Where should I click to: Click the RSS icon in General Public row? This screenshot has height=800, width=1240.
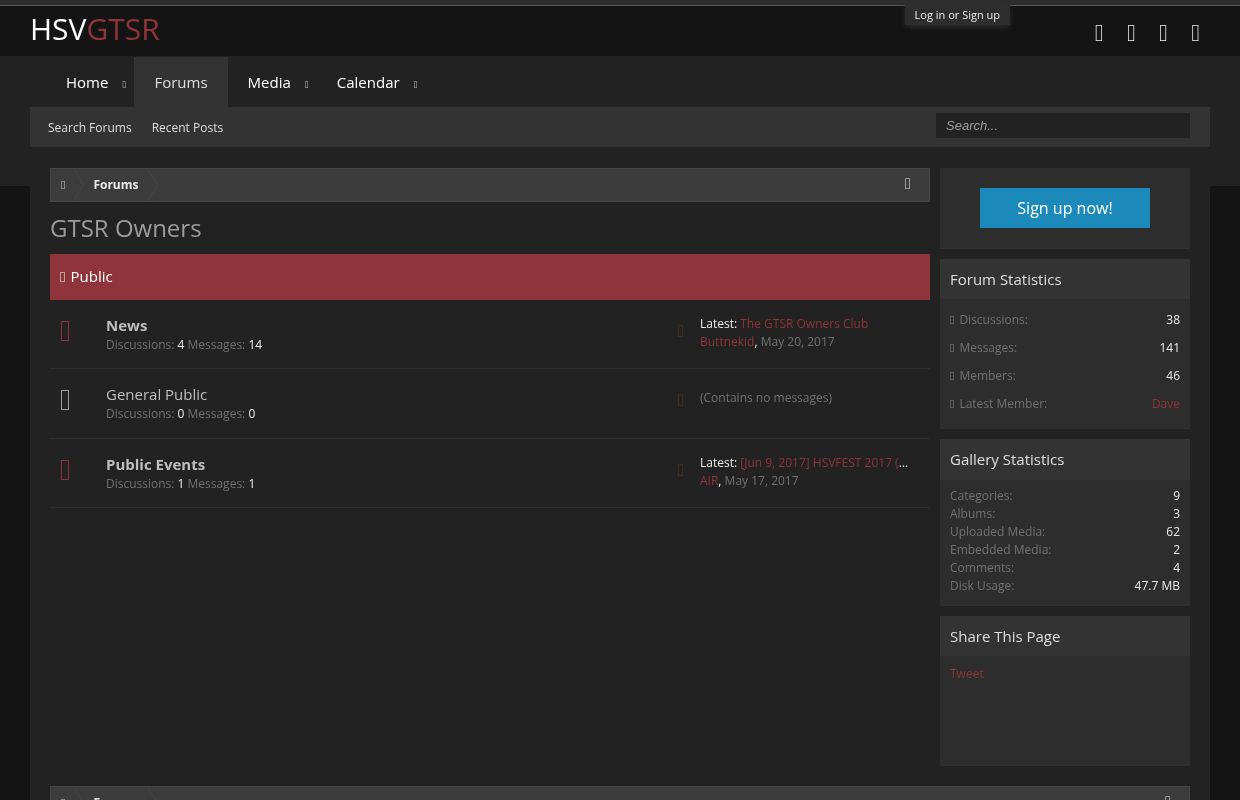tap(681, 400)
